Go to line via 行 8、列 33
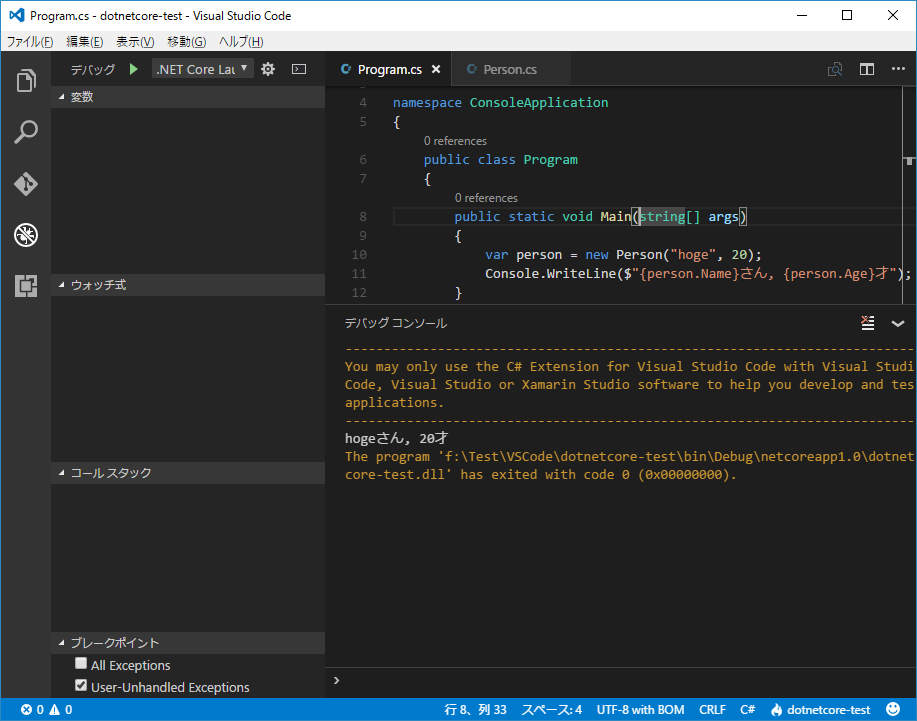This screenshot has height=721, width=917. (475, 709)
